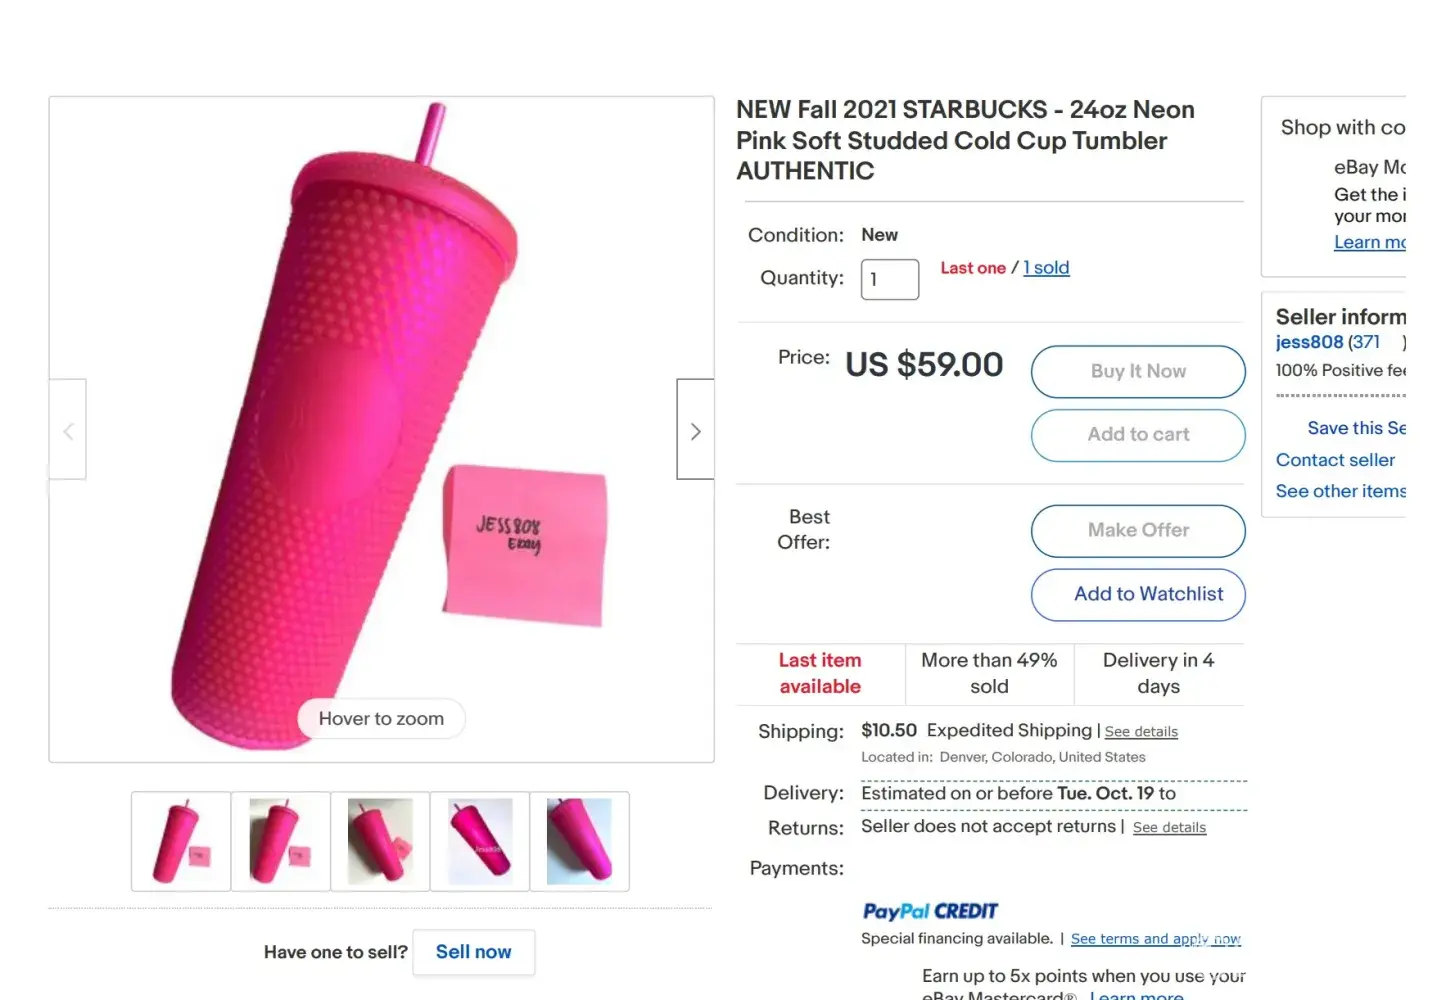Click the Quantity input field
The width and height of the screenshot is (1455, 1000).
(889, 279)
